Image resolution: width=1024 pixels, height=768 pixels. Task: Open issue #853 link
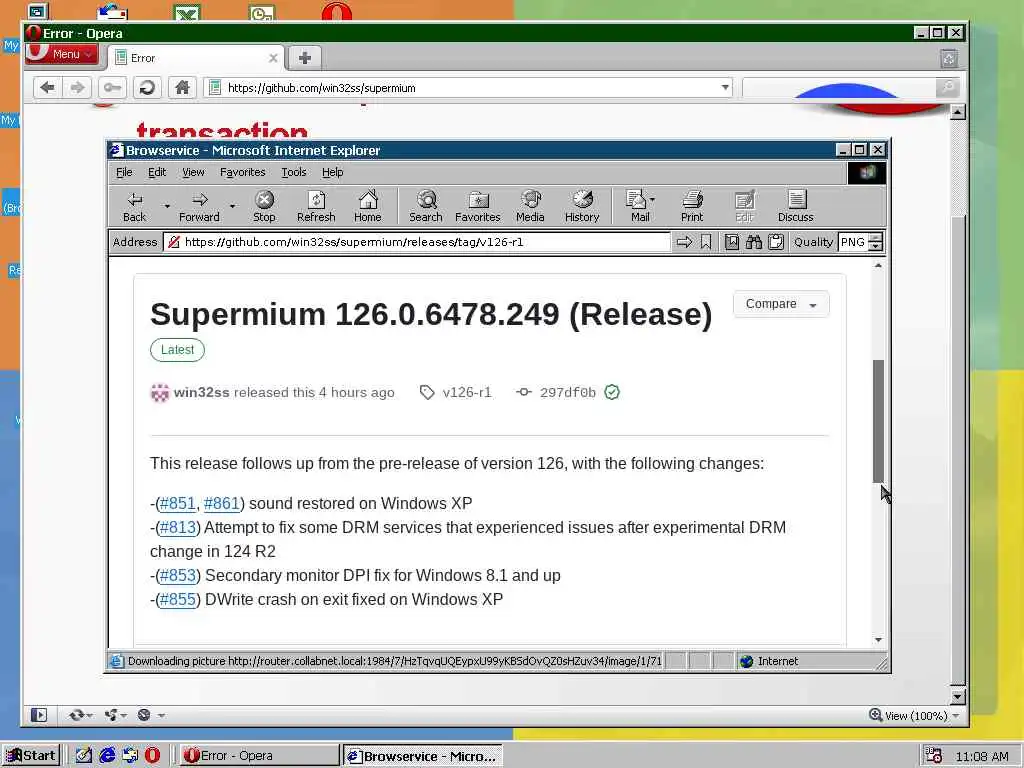click(x=178, y=575)
